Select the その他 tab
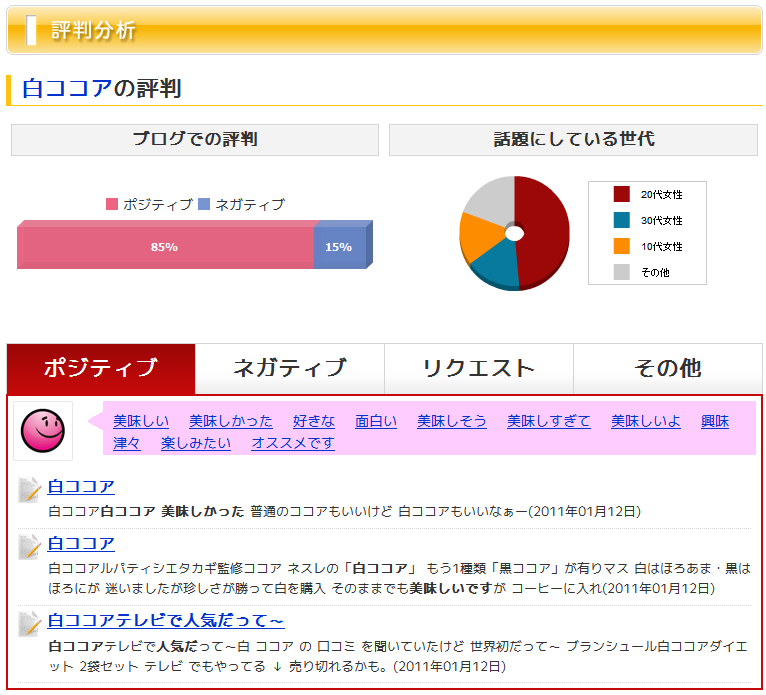Viewport: 766px width, 695px height. click(668, 368)
